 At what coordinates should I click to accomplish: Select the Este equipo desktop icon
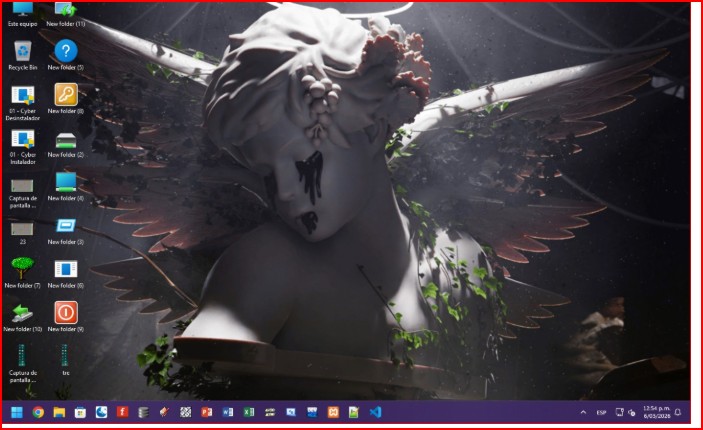click(22, 10)
